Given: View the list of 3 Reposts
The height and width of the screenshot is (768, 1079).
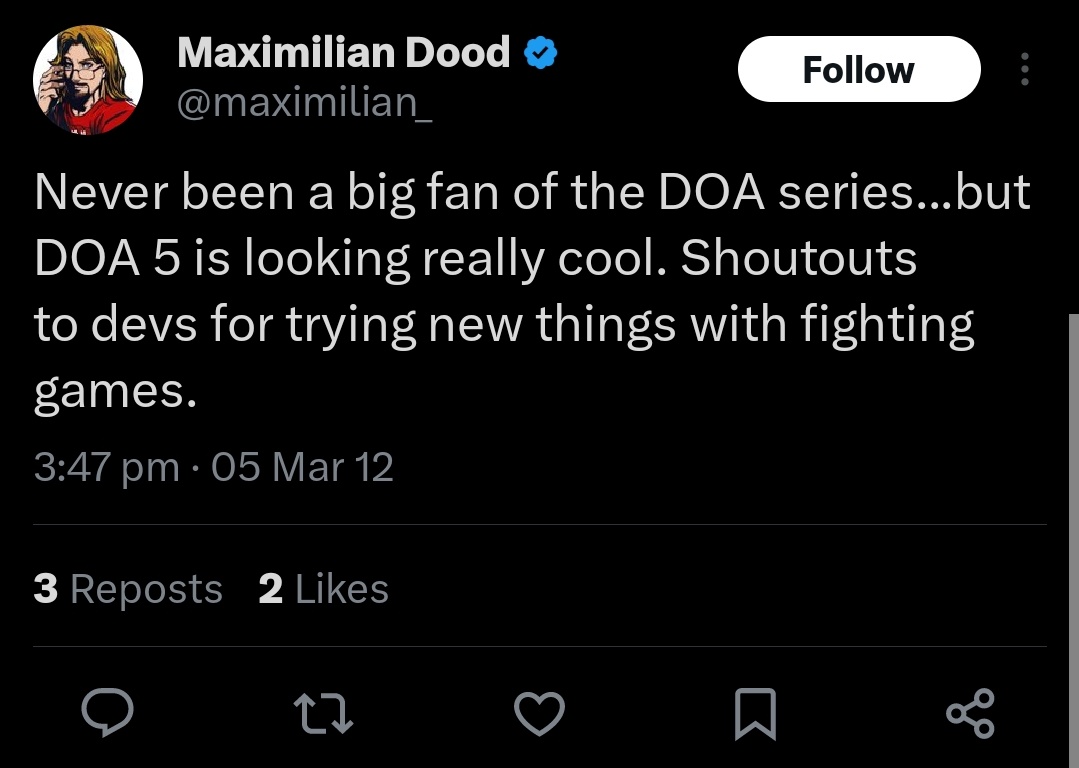Looking at the screenshot, I should (x=128, y=589).
